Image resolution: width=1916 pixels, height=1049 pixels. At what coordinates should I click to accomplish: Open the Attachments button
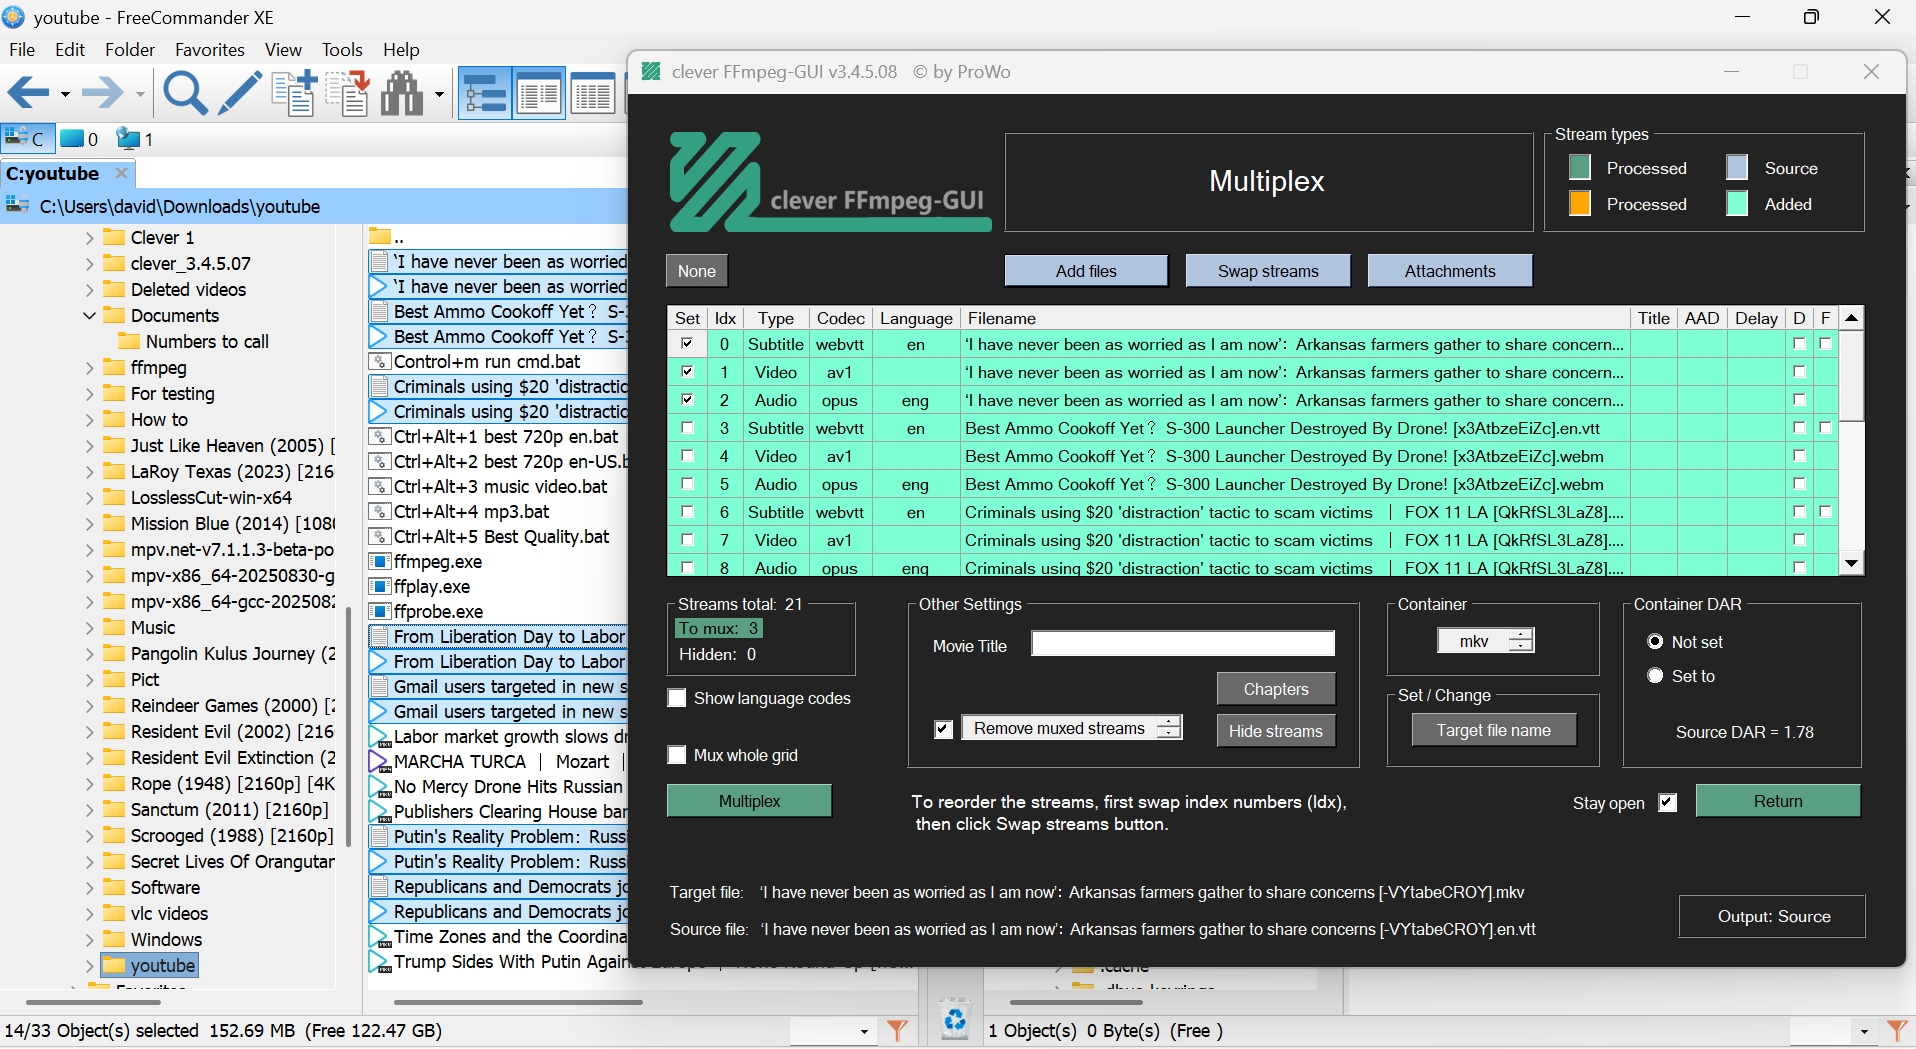(x=1450, y=271)
